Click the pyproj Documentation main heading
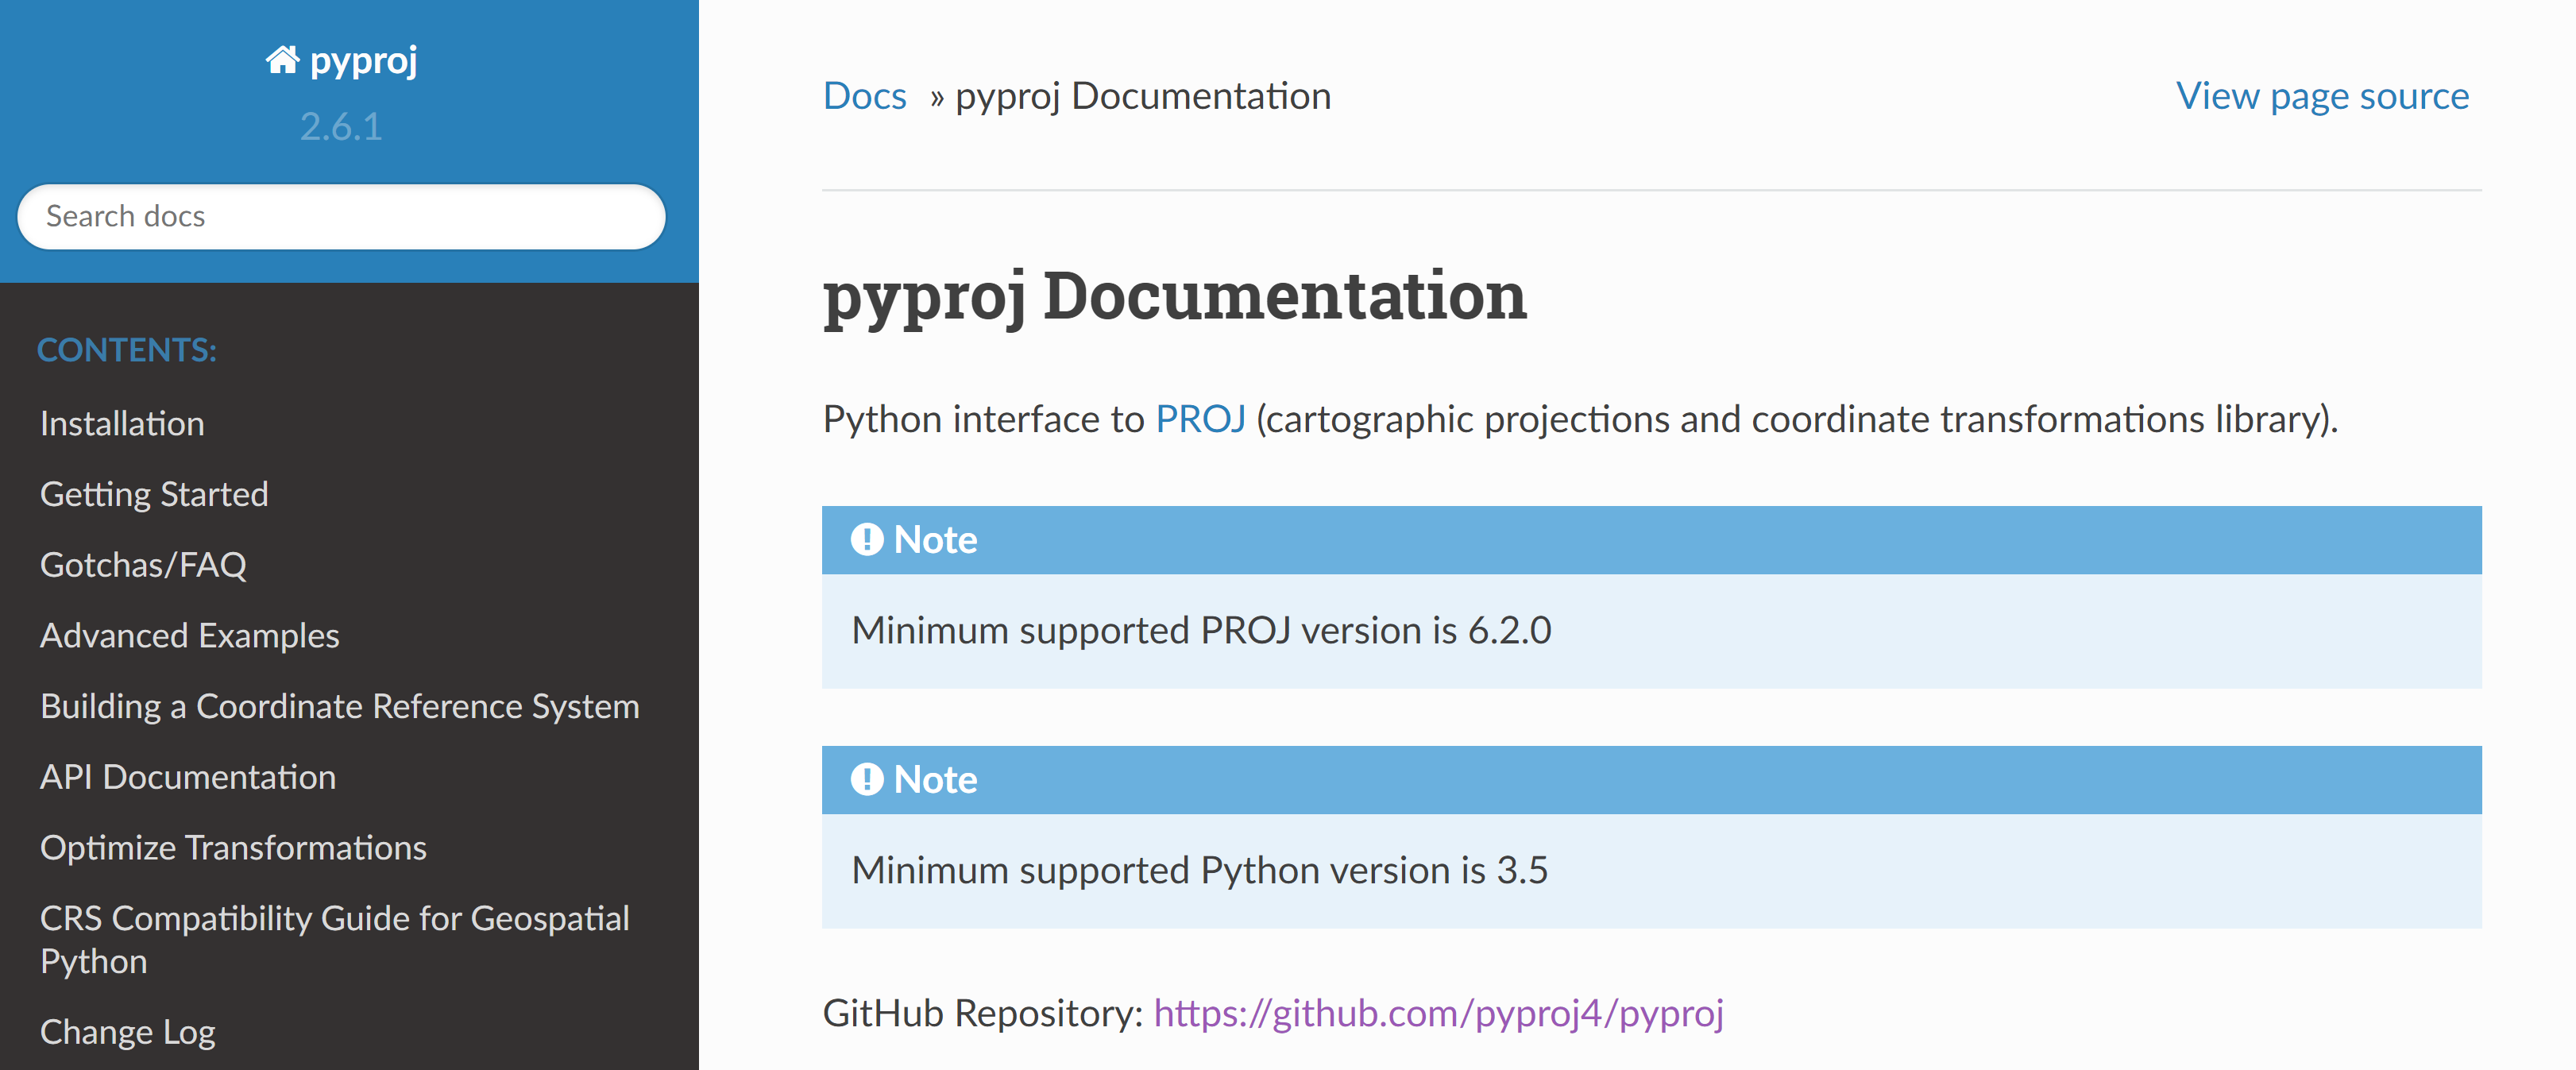 click(1174, 296)
